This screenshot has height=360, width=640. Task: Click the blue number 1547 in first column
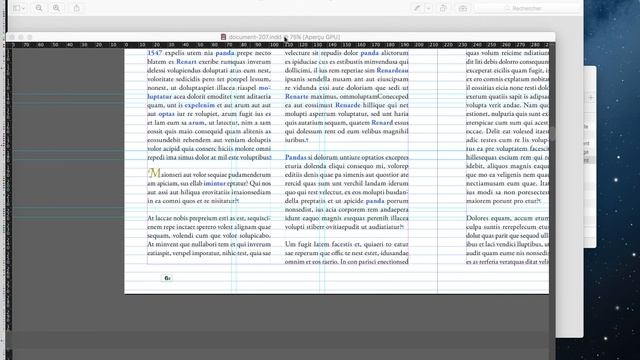[155, 53]
